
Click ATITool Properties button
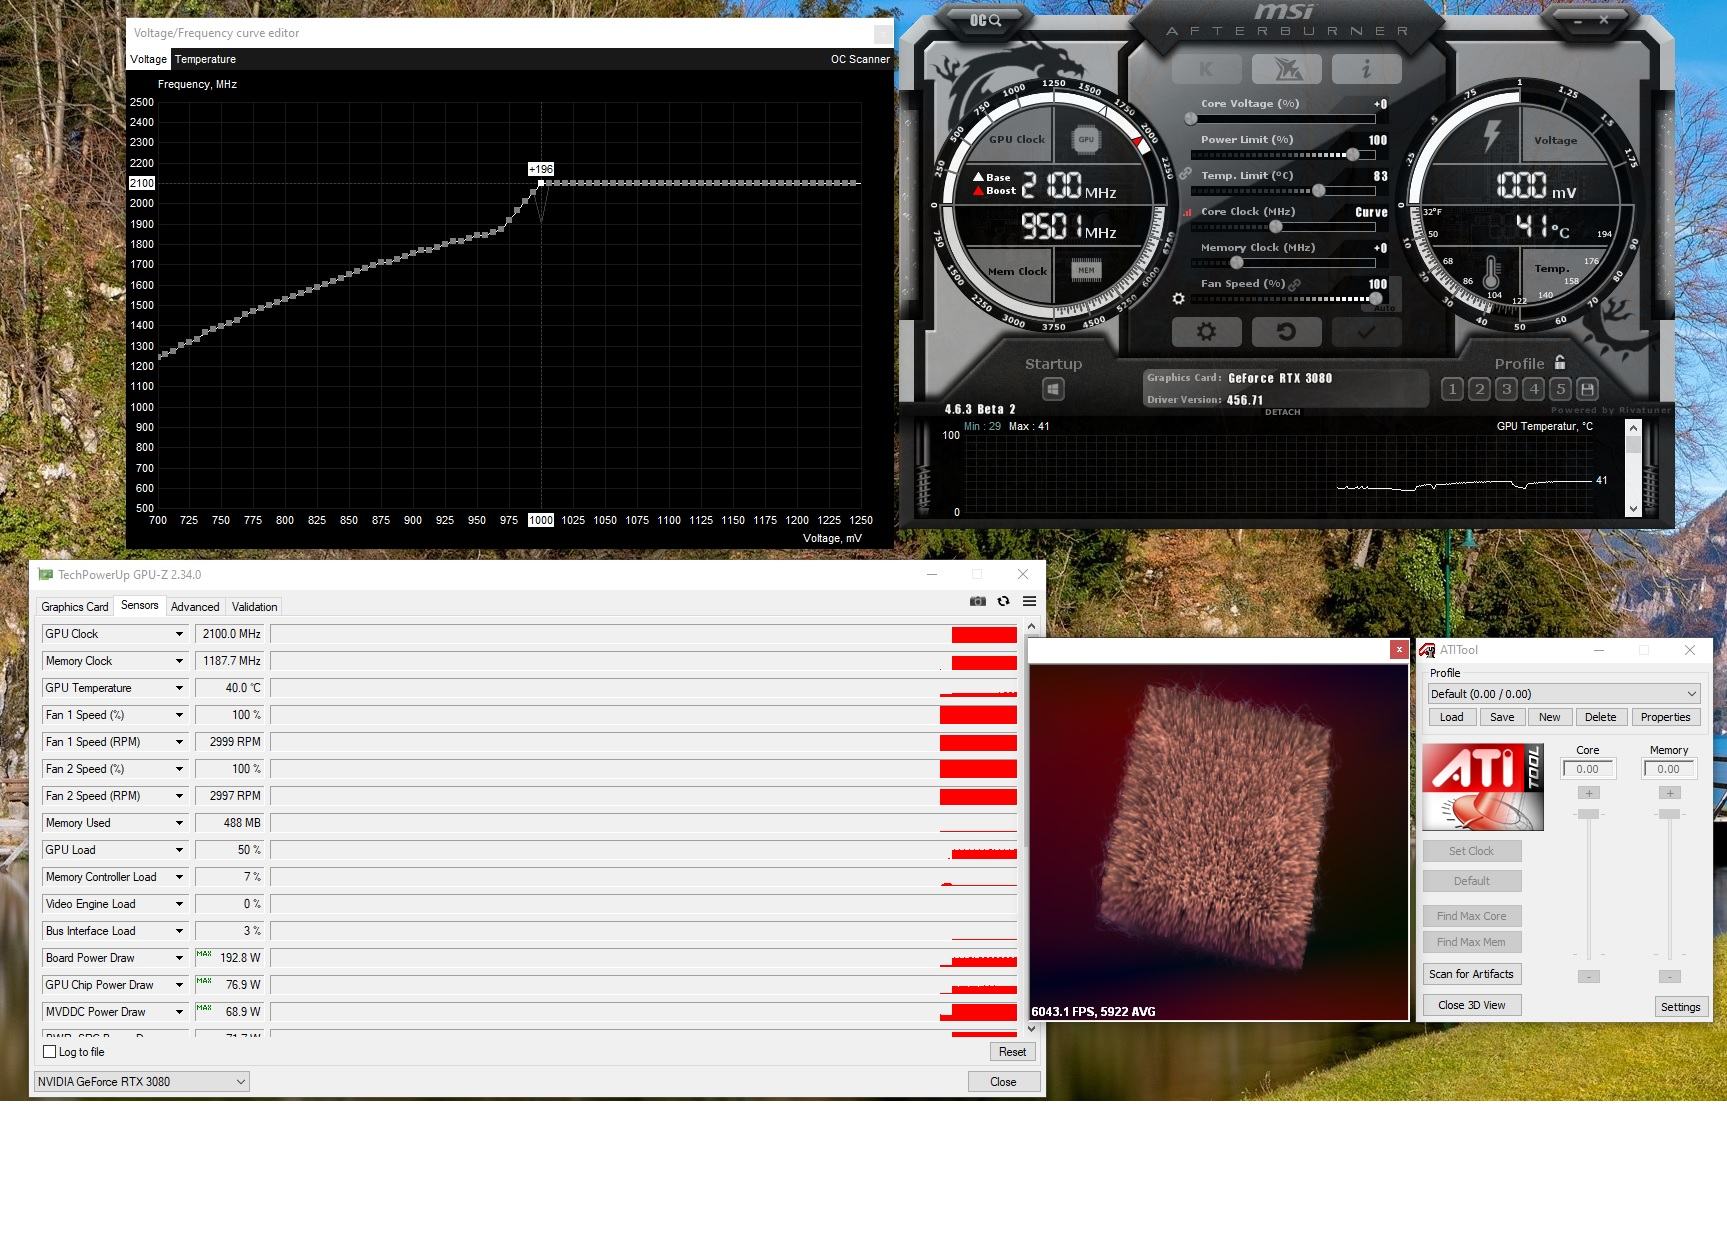click(x=1665, y=717)
